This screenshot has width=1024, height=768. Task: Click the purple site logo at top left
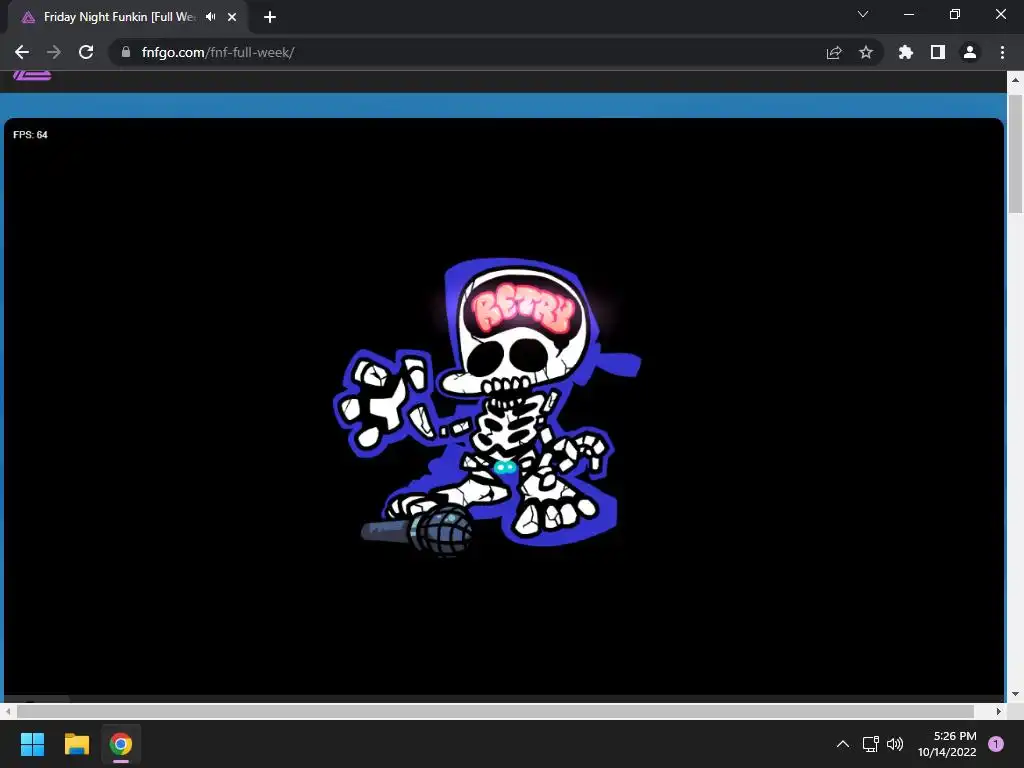tap(32, 75)
